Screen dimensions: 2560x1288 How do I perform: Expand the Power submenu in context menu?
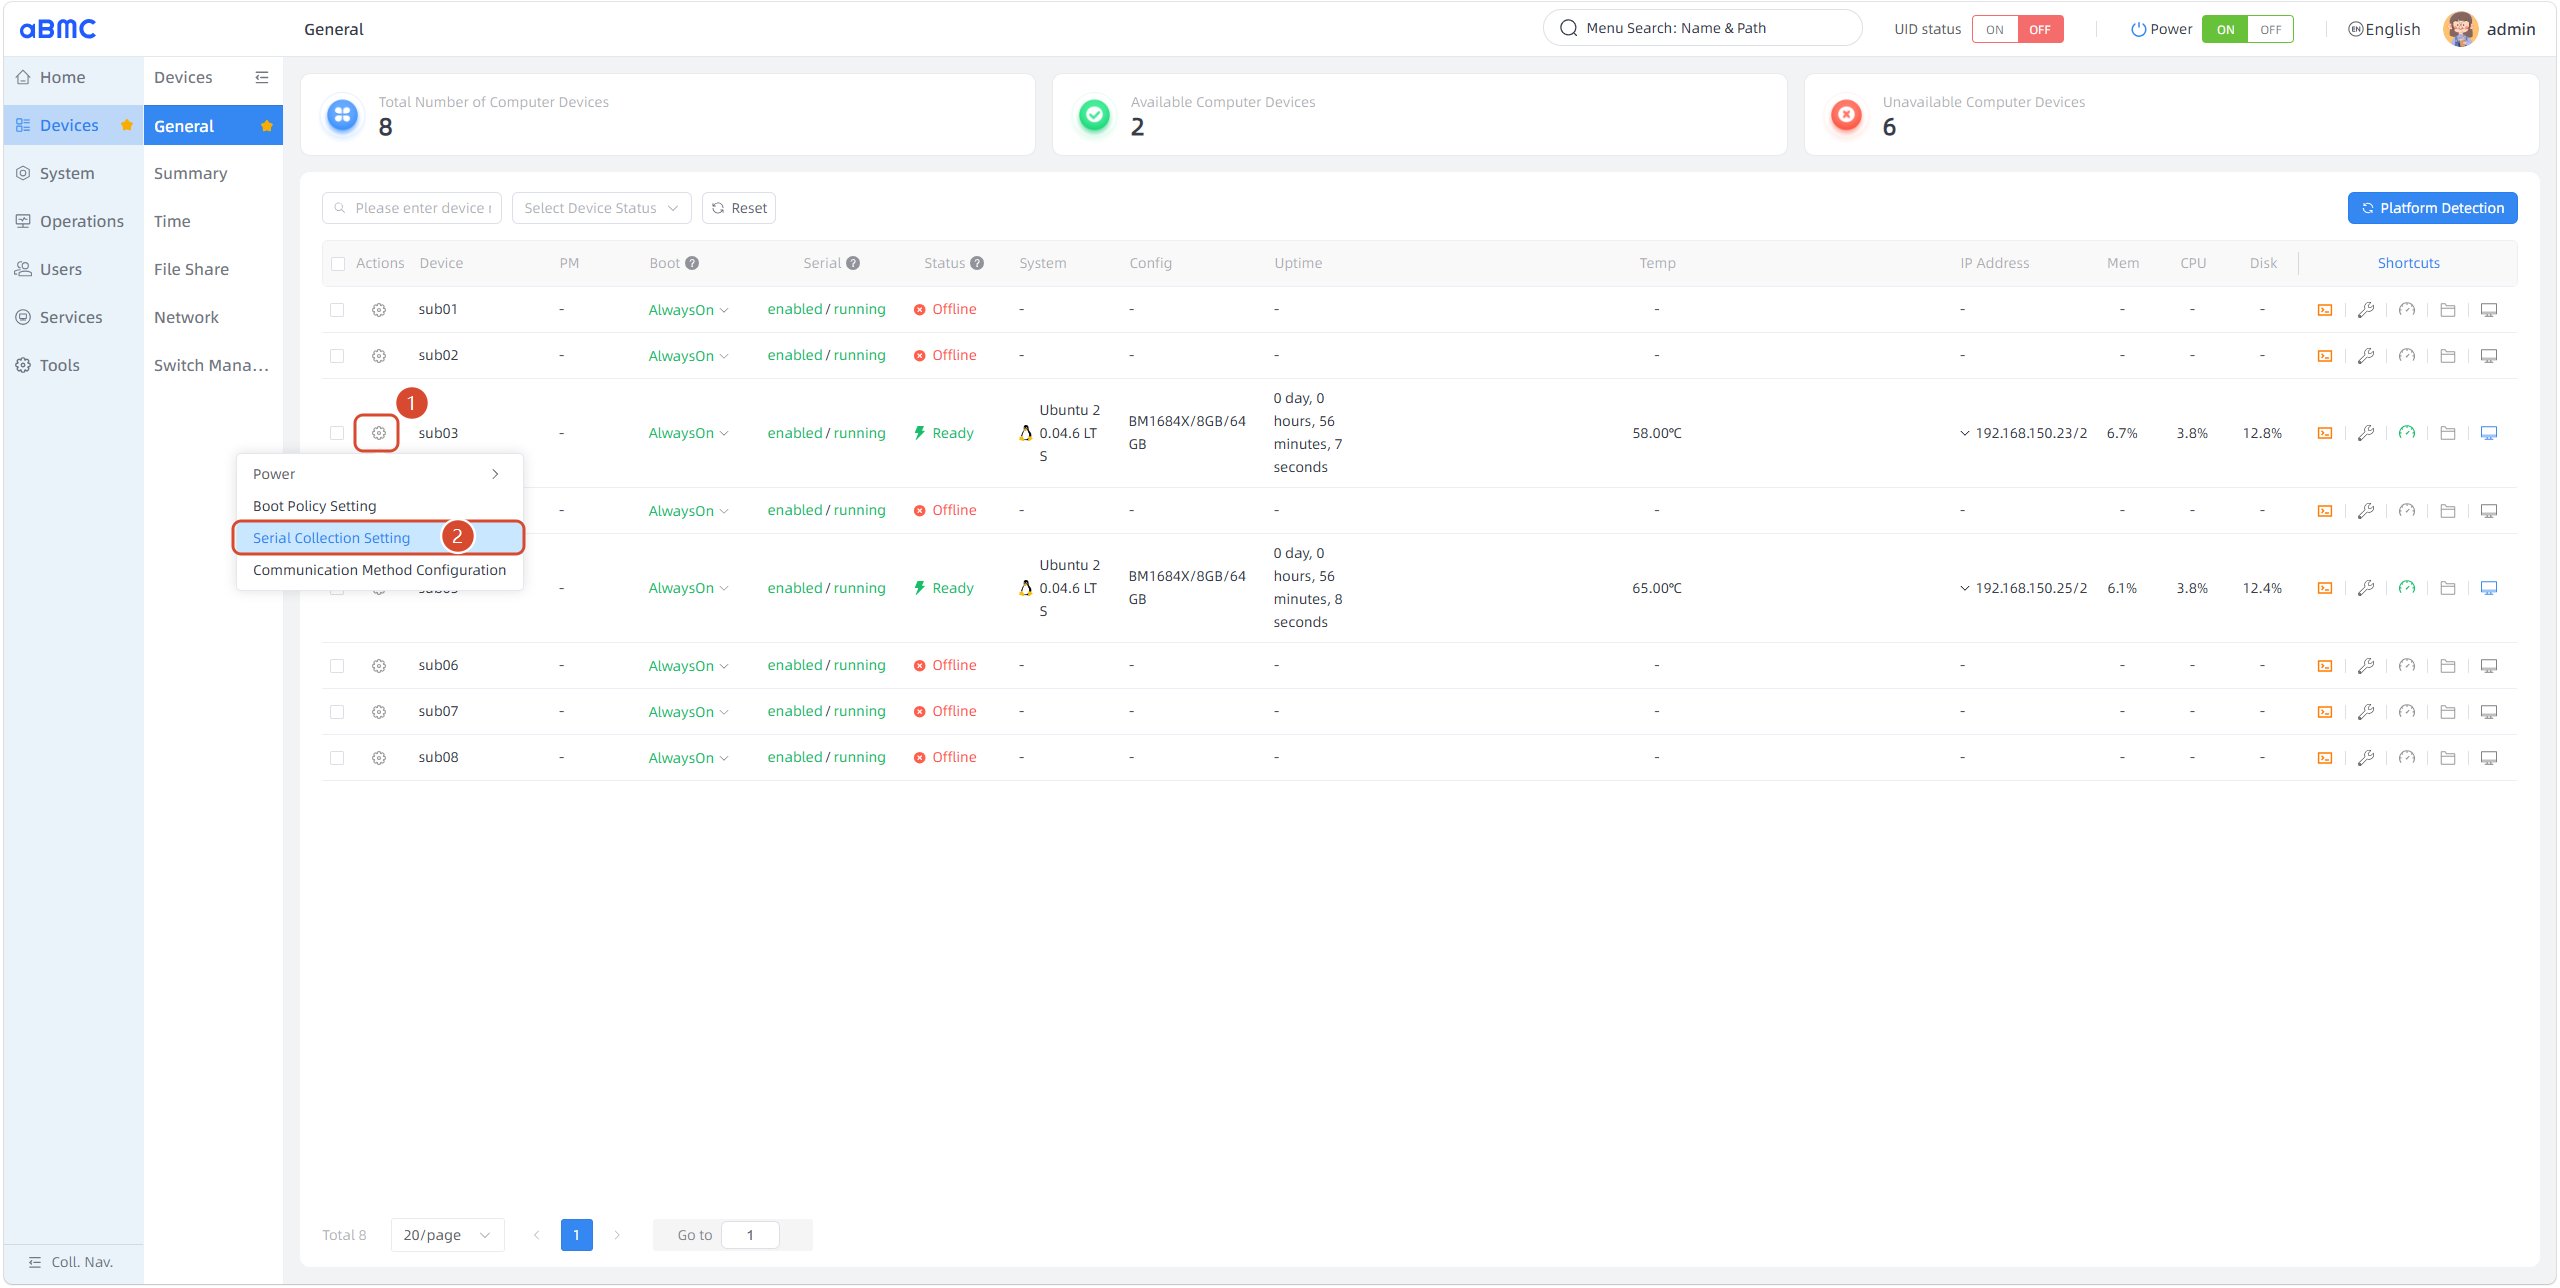[x=379, y=474]
